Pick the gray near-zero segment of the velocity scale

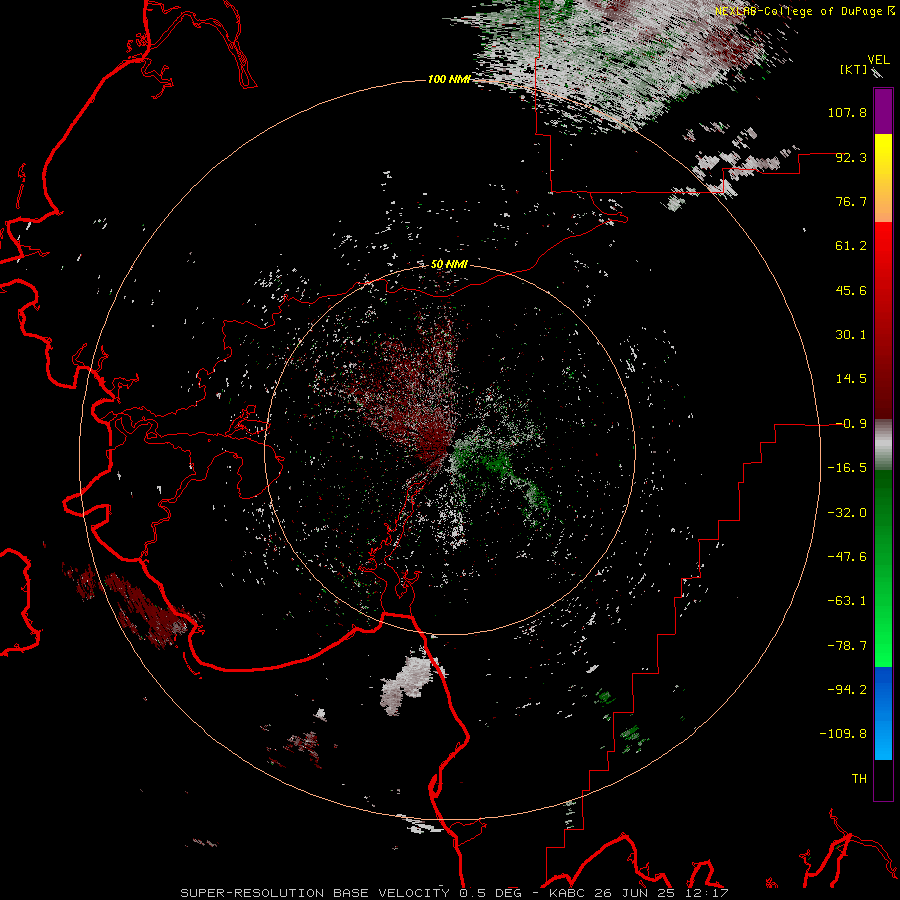click(x=883, y=445)
